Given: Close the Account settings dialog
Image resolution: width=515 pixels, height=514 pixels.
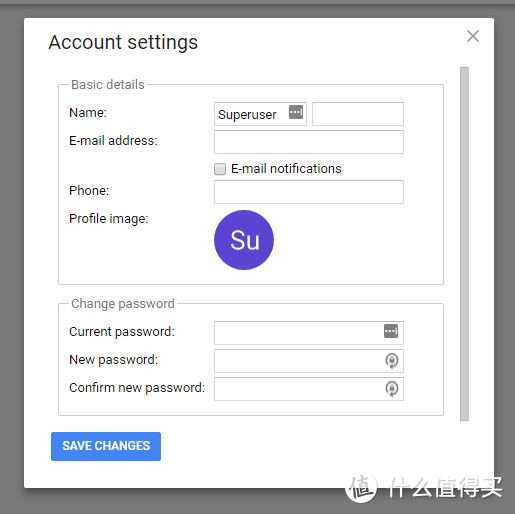Looking at the screenshot, I should coord(473,36).
